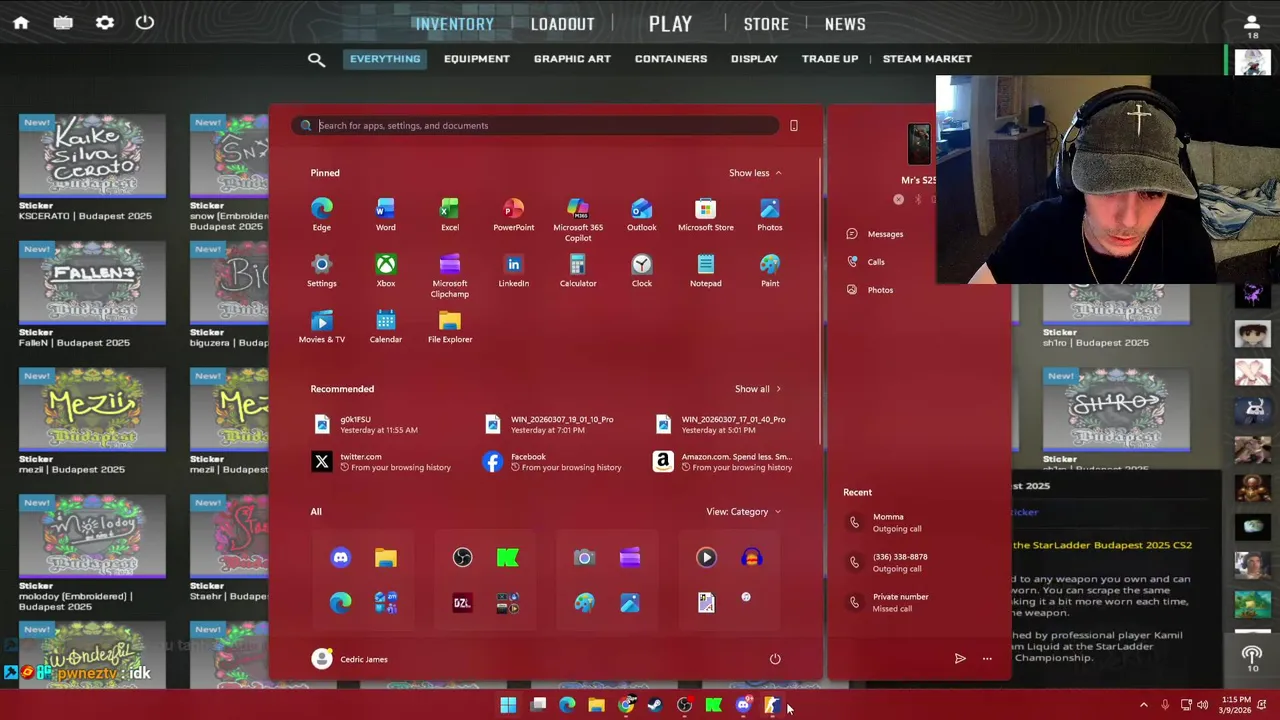This screenshot has width=1280, height=720.
Task: Open Microsoft 365 Copilot
Action: (578, 219)
